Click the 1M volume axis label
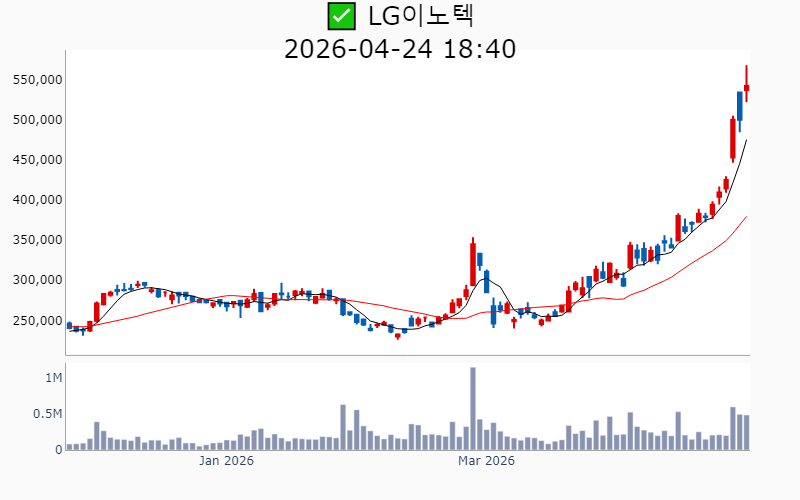Image resolution: width=800 pixels, height=500 pixels. coord(53,378)
